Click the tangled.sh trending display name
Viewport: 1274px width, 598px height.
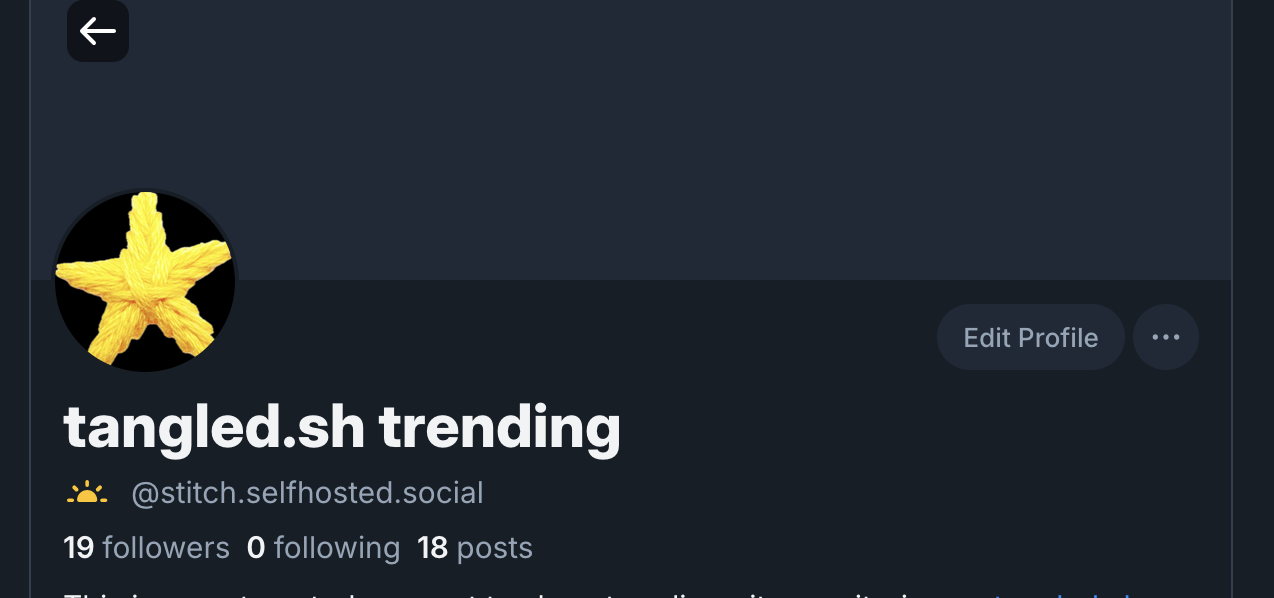click(x=342, y=428)
